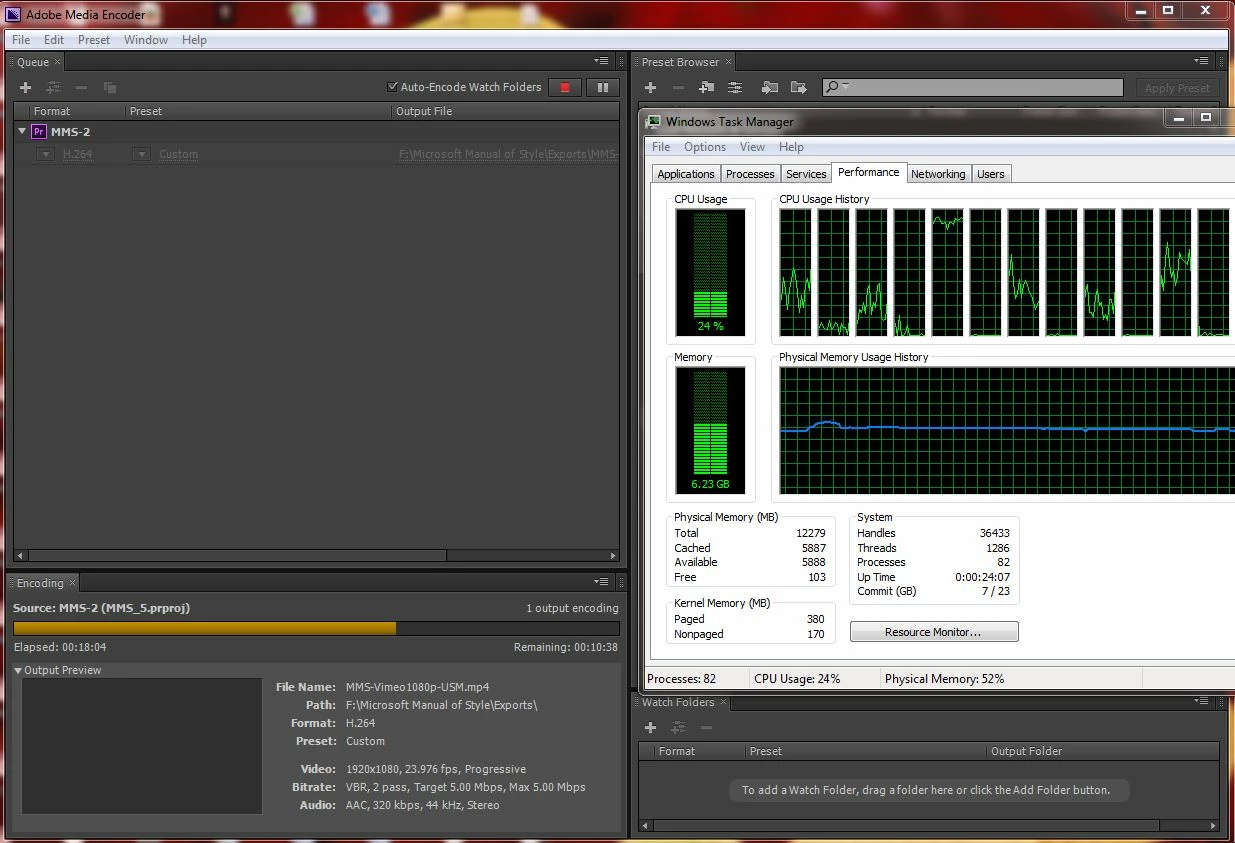Viewport: 1235px width, 843px height.
Task: Switch to Networking tab in Task Manager
Action: click(938, 174)
